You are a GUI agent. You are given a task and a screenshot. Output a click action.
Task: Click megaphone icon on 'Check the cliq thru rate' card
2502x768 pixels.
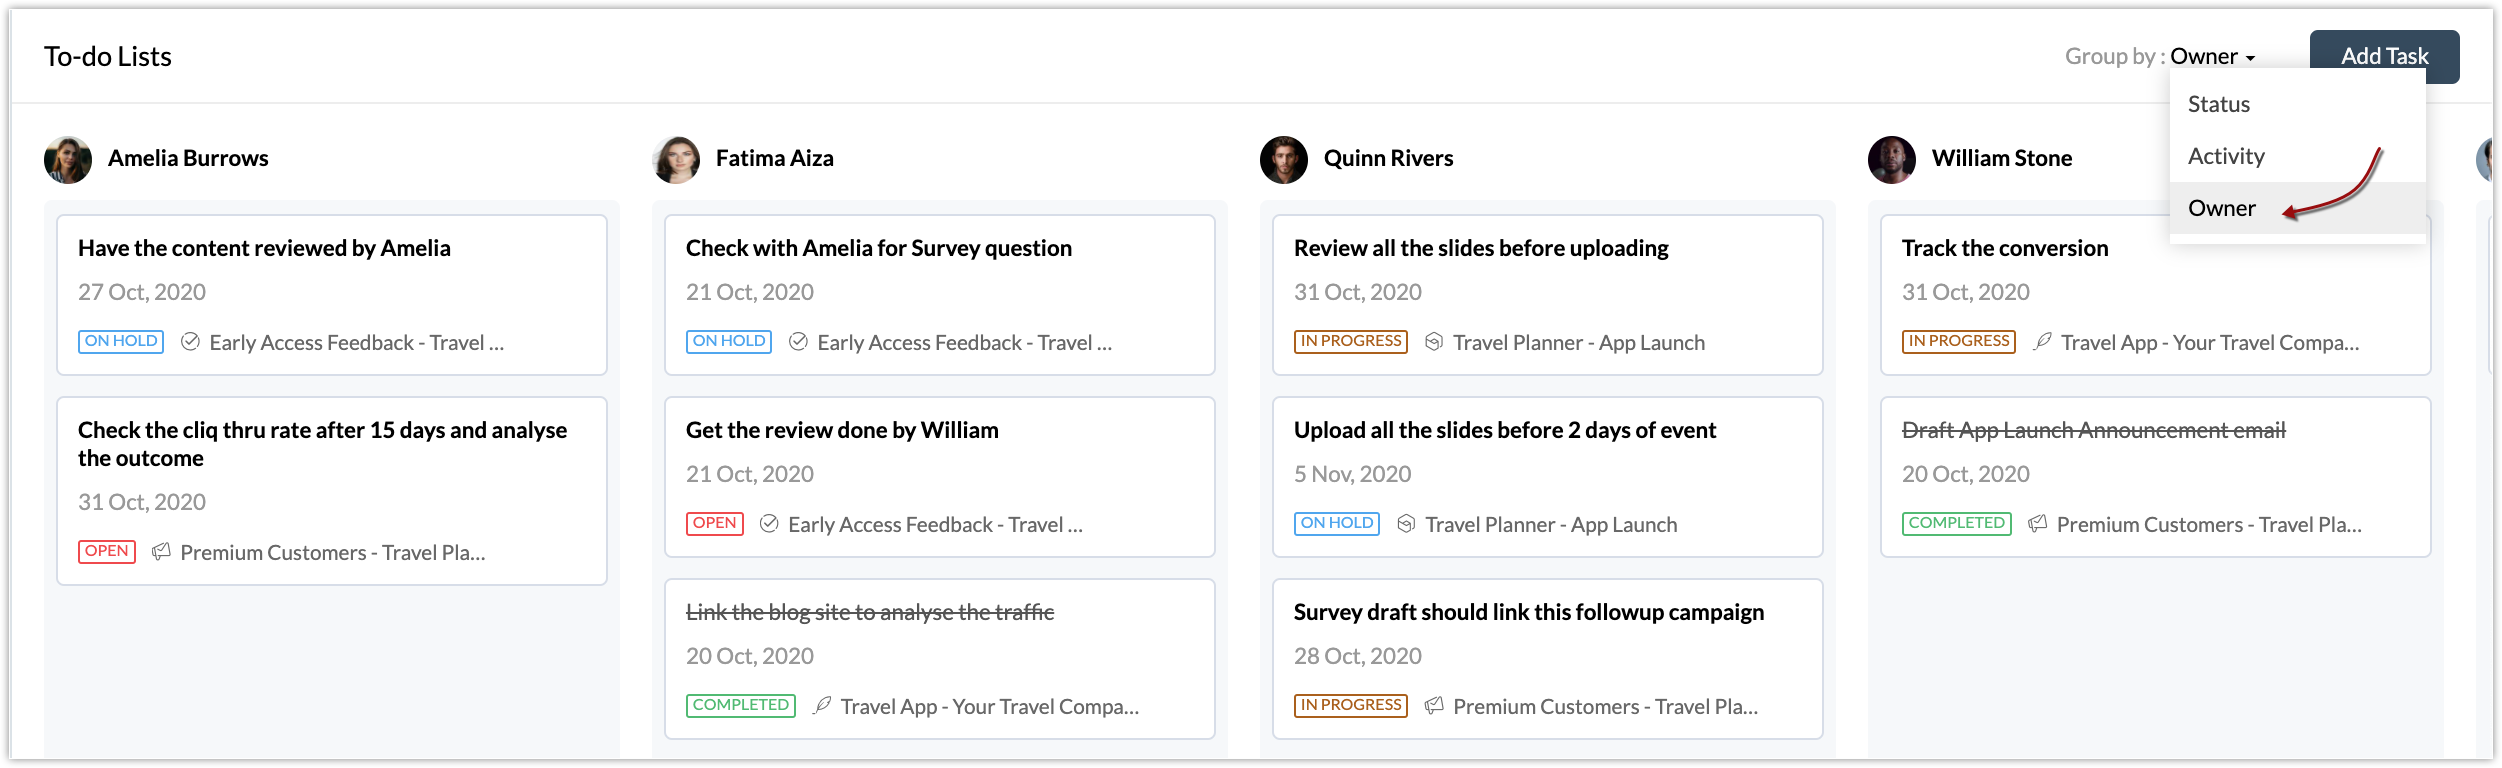tap(161, 552)
